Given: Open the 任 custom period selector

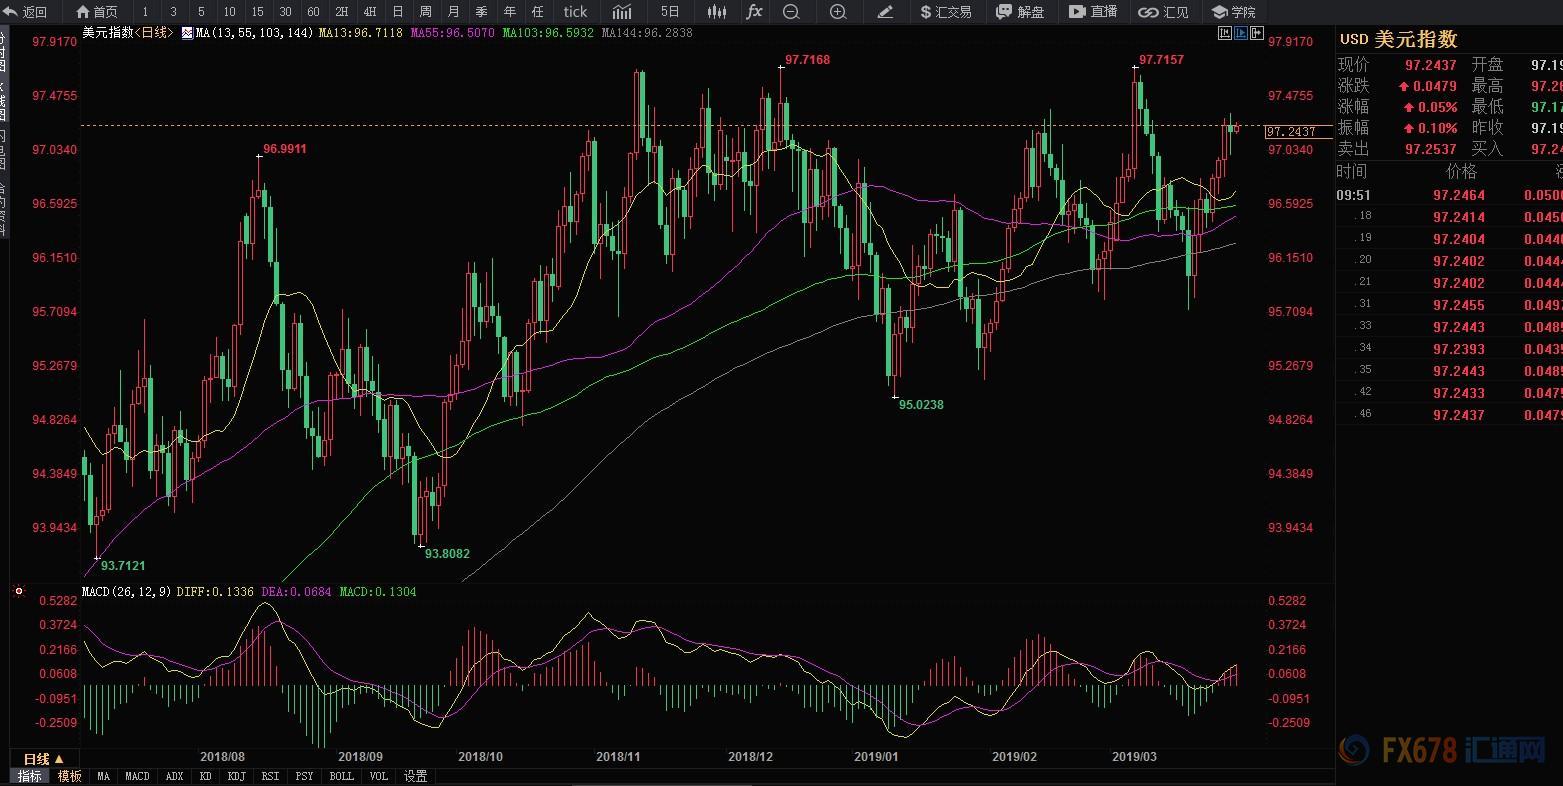Looking at the screenshot, I should point(538,12).
